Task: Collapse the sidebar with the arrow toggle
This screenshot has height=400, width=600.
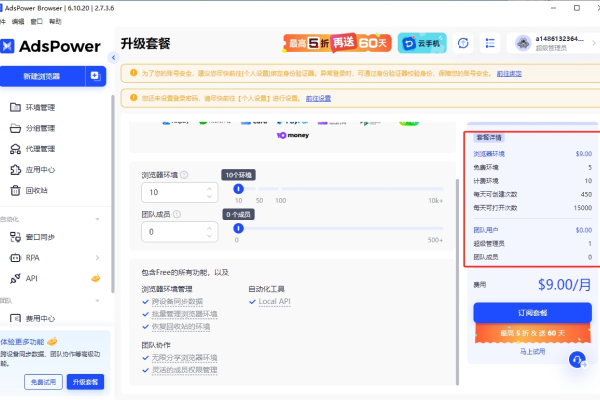Action: click(113, 57)
